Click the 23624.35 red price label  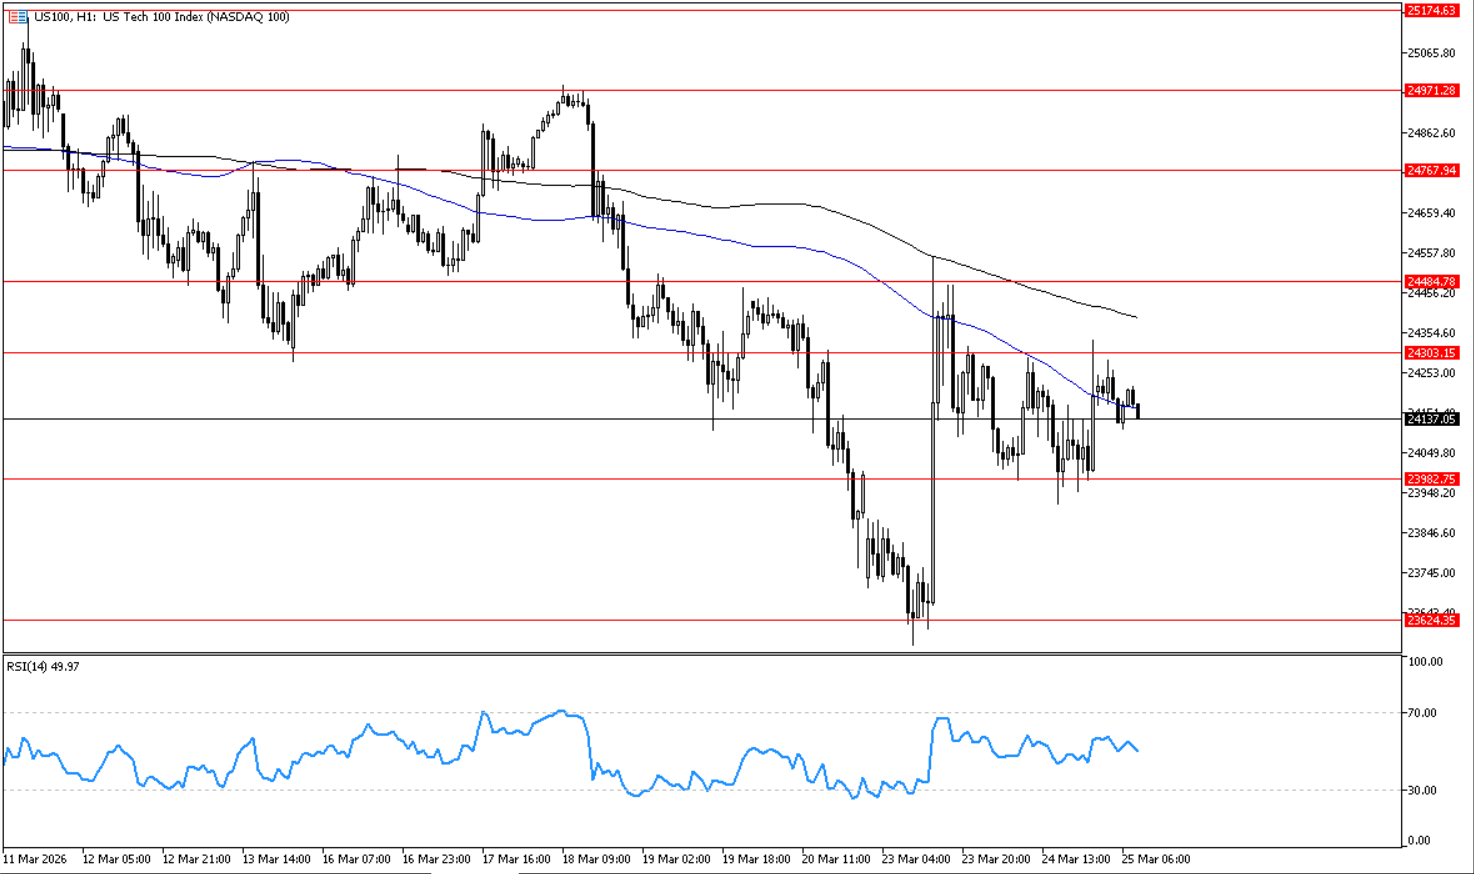point(1431,620)
